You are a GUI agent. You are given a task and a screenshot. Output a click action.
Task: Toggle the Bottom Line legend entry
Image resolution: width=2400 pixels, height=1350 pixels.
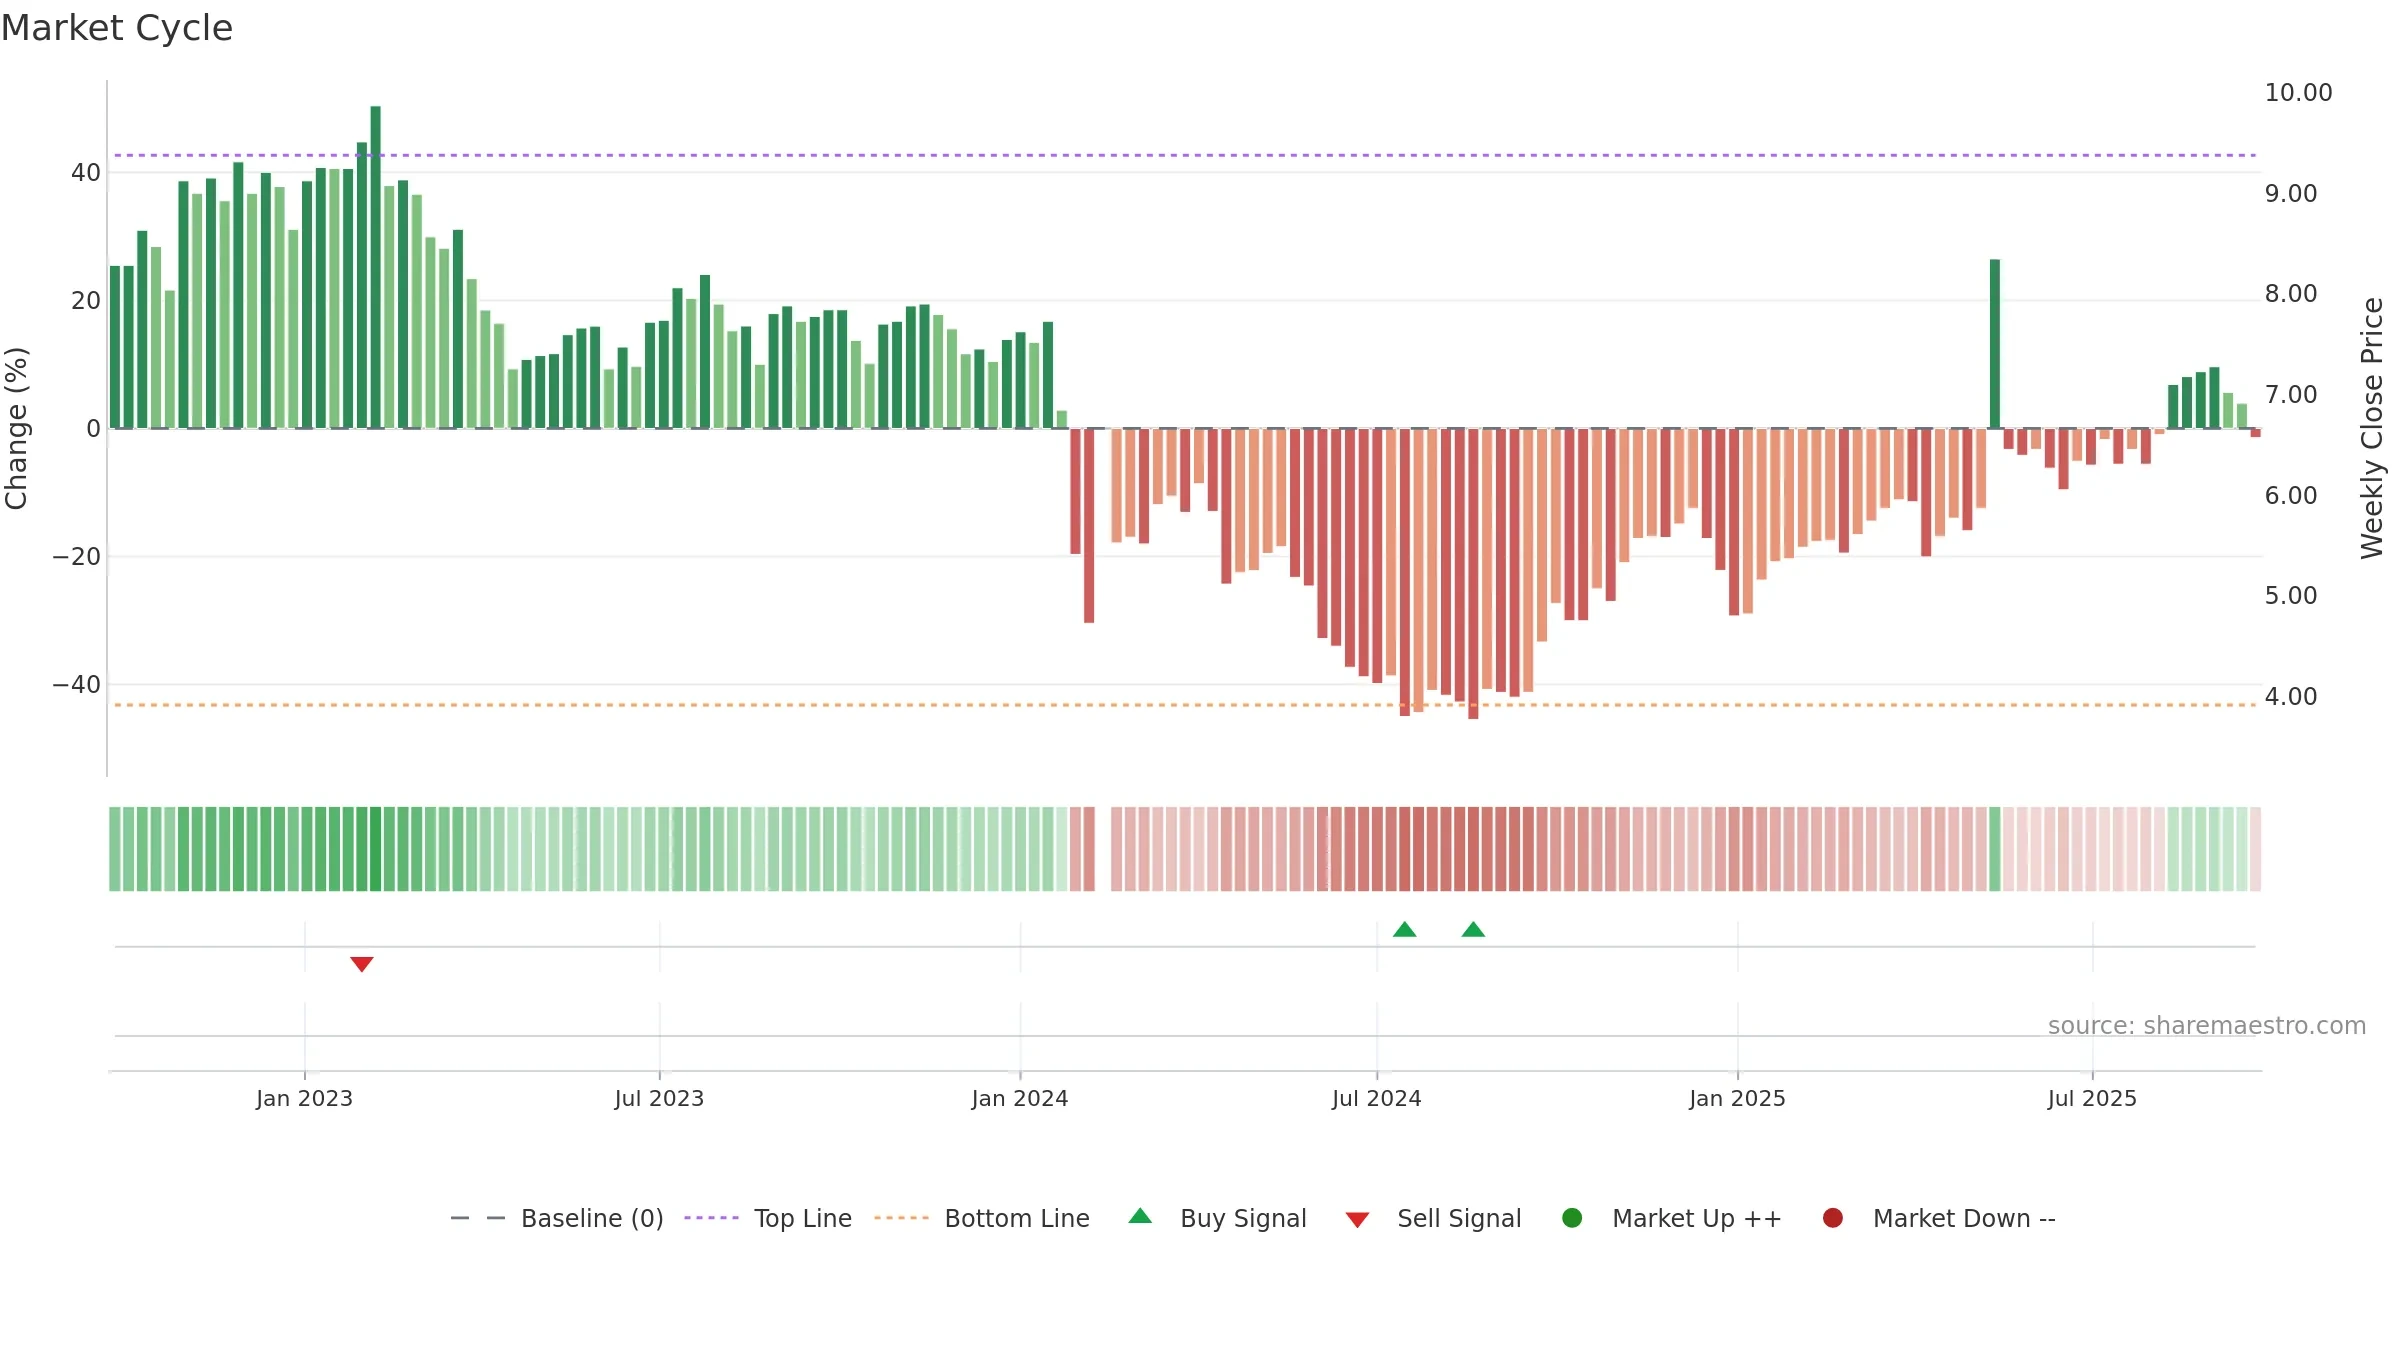point(982,1218)
